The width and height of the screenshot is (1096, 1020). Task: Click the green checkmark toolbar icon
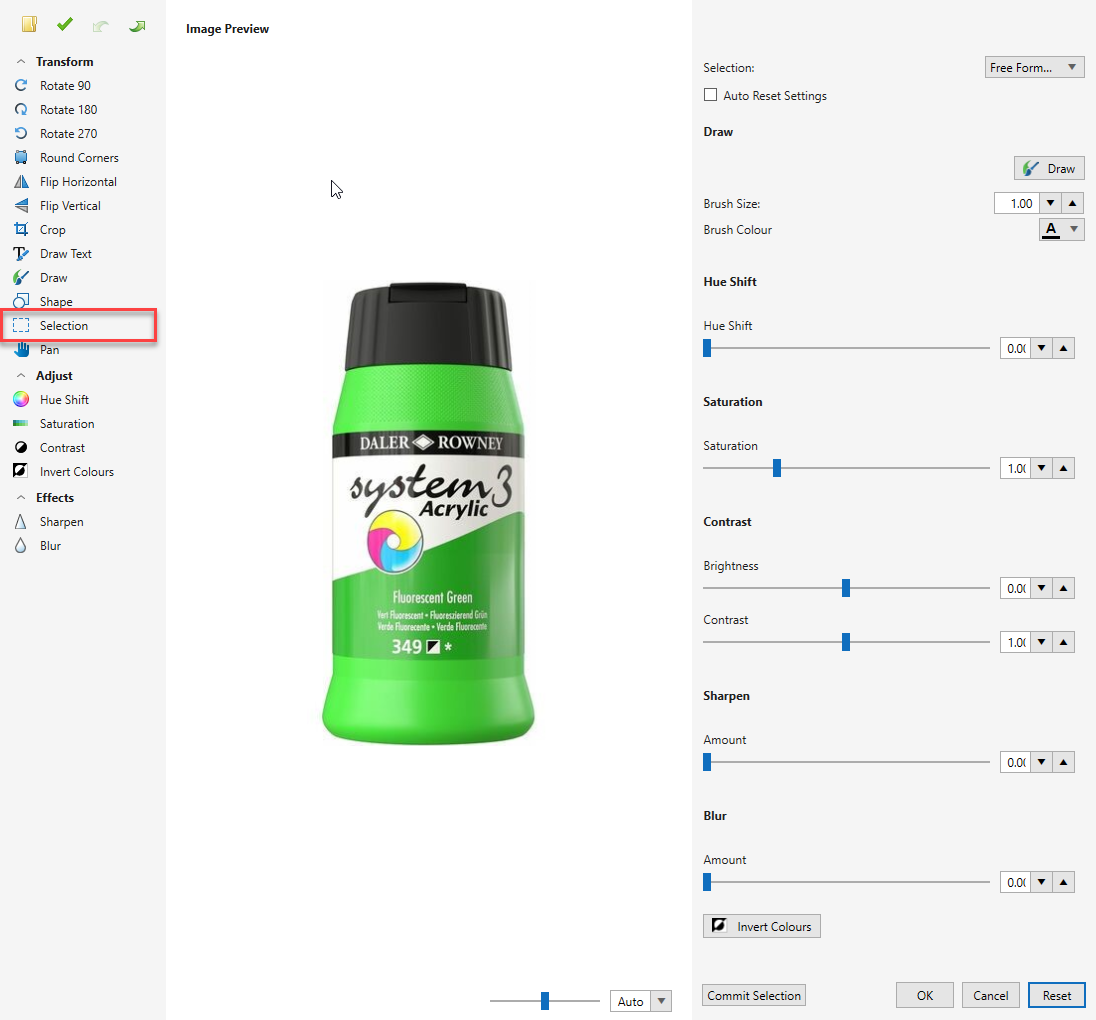[x=65, y=24]
